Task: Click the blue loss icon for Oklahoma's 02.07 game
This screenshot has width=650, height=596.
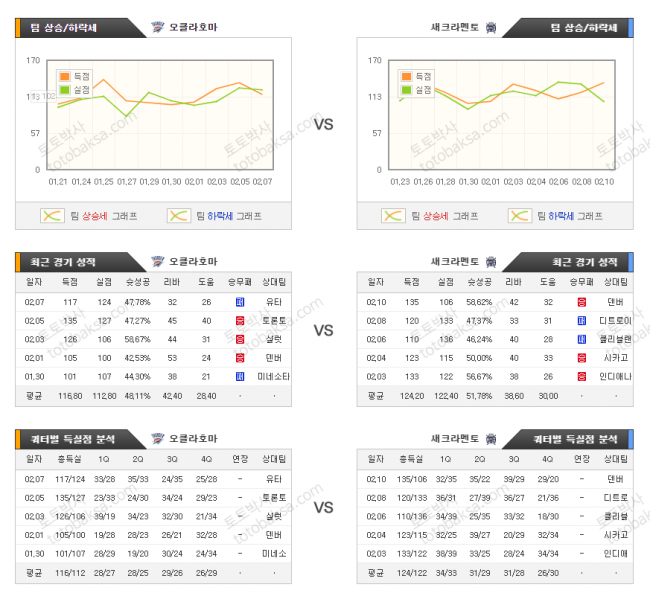Action: (x=240, y=301)
